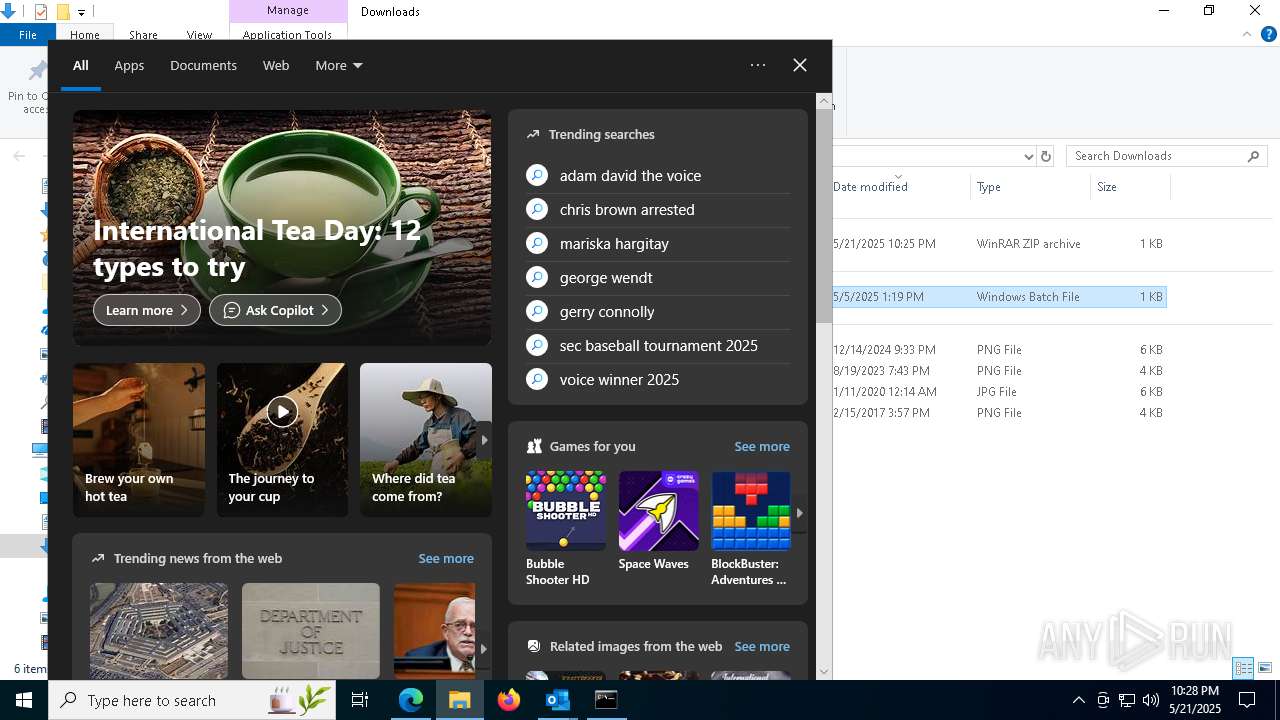Click the Search Downloads input field
Viewport: 1280px width, 720px height.
(1156, 156)
